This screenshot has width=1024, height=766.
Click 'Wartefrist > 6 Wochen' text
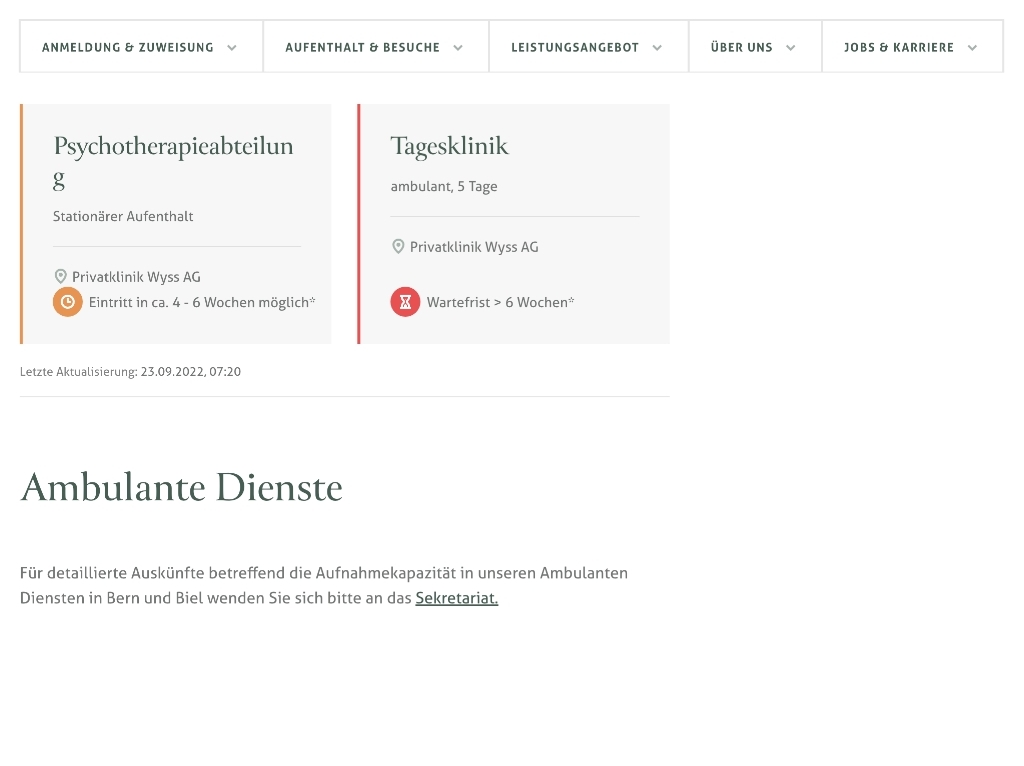pyautogui.click(x=500, y=302)
